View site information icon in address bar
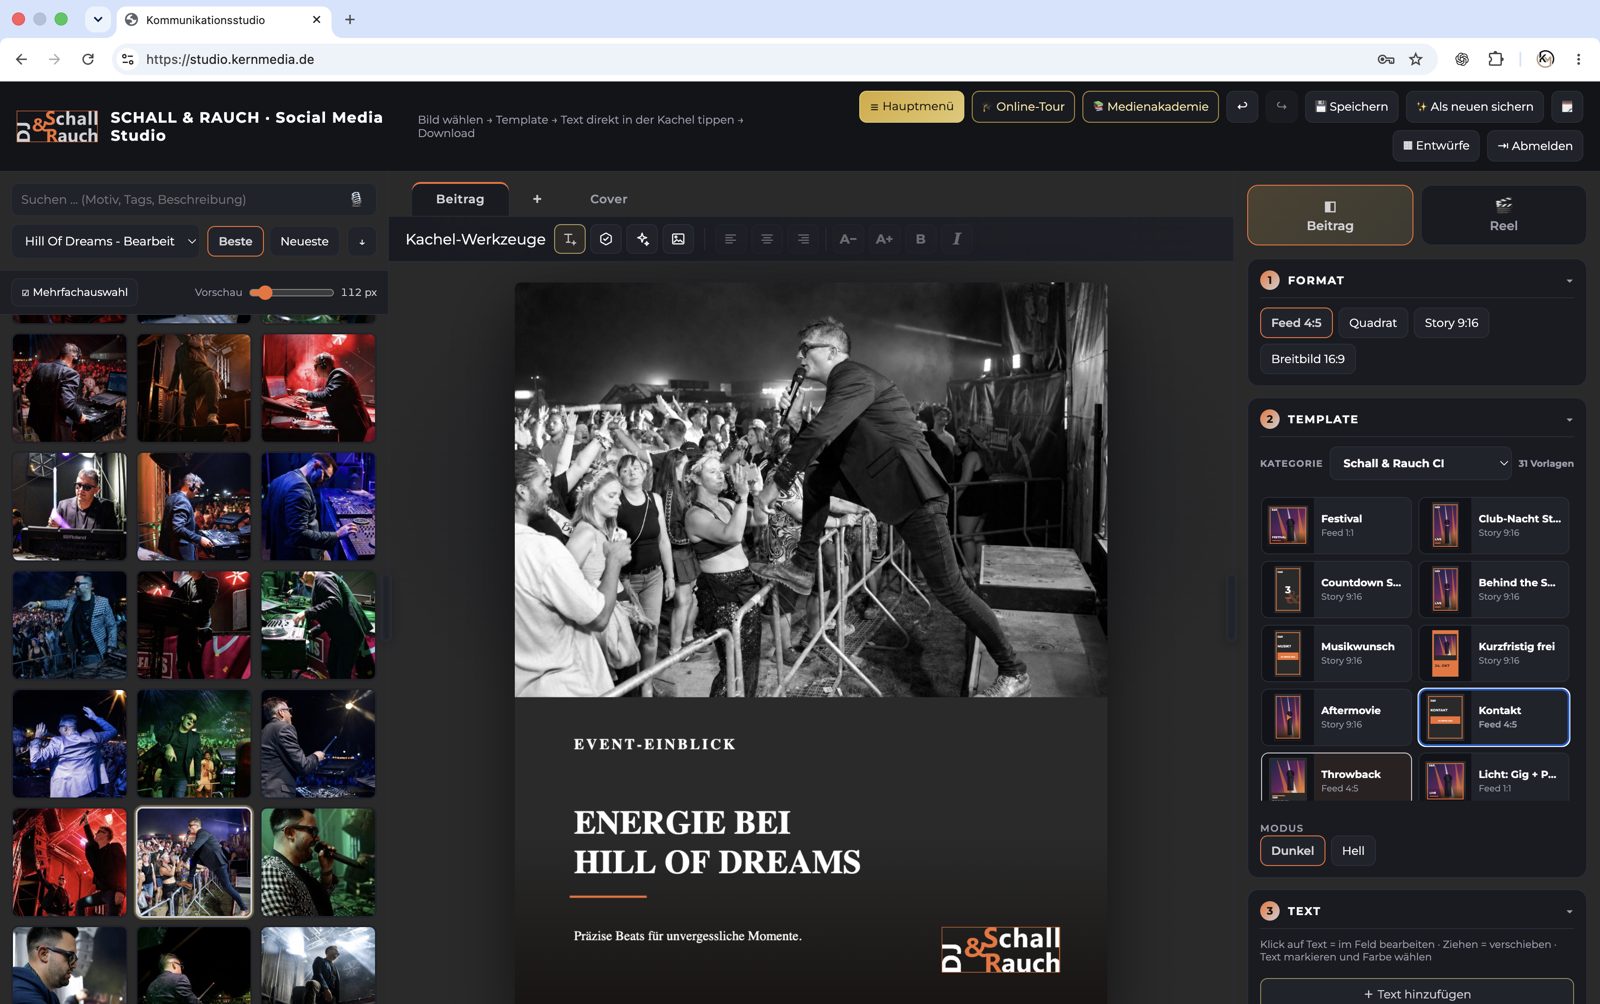The image size is (1600, 1004). (x=127, y=59)
